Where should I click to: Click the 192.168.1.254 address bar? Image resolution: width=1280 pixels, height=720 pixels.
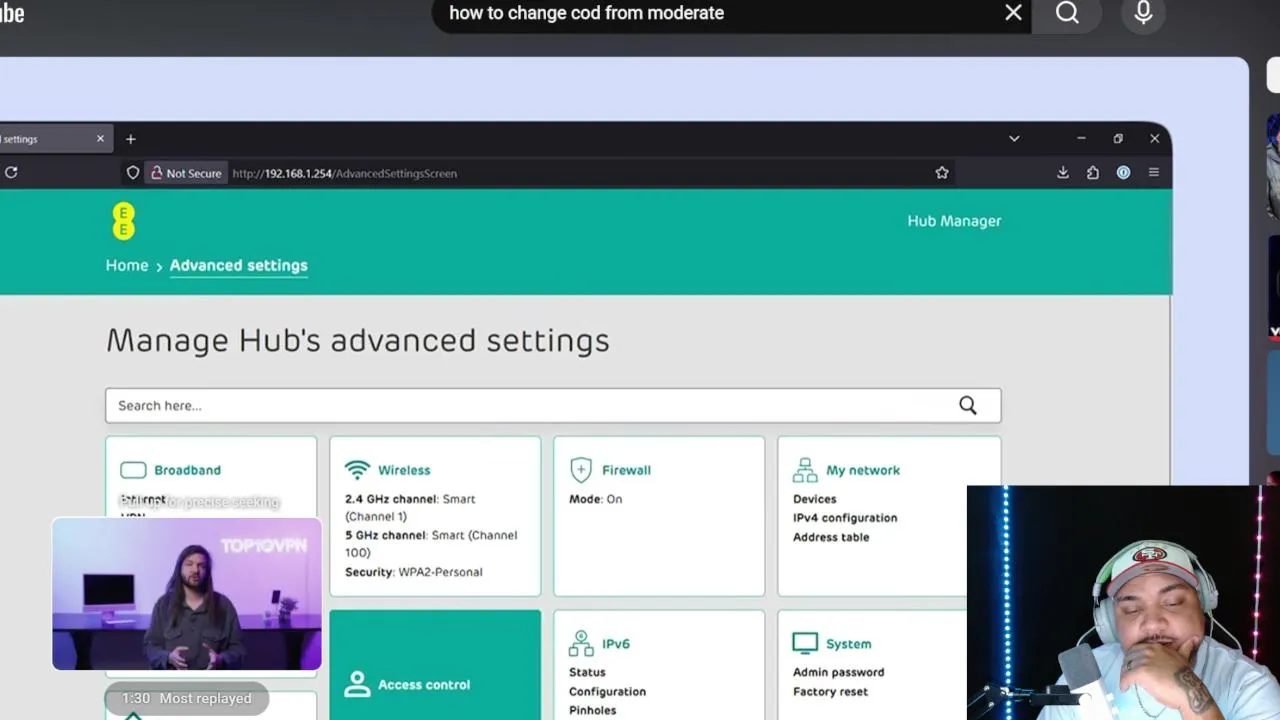pyautogui.click(x=345, y=173)
